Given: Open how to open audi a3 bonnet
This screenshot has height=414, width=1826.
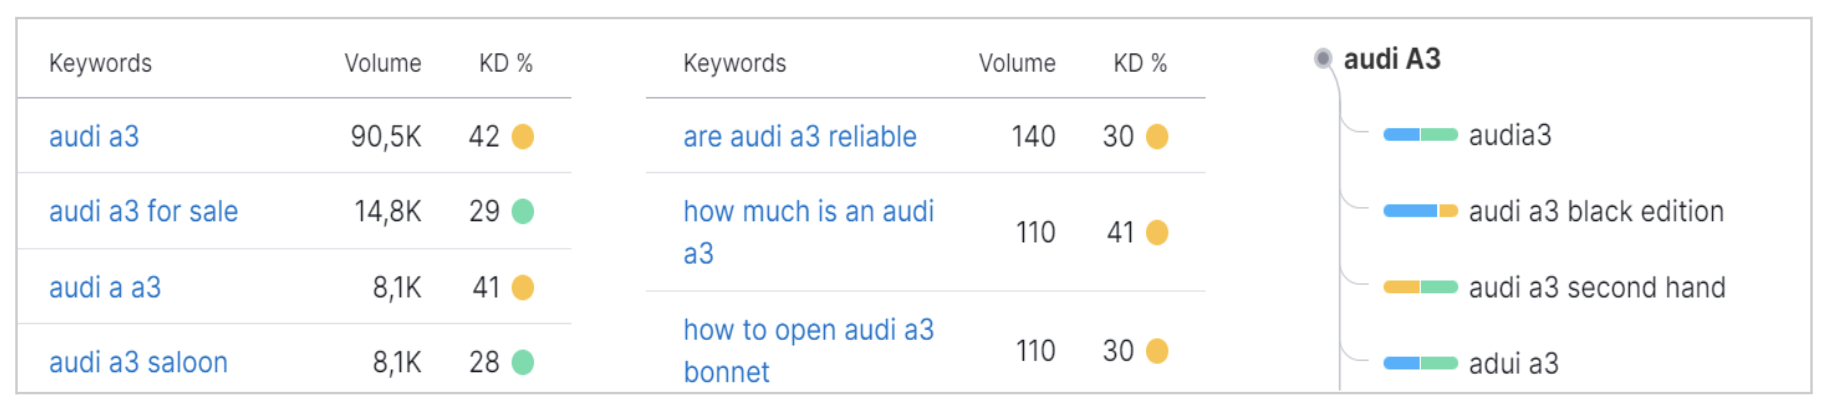Looking at the screenshot, I should (808, 350).
